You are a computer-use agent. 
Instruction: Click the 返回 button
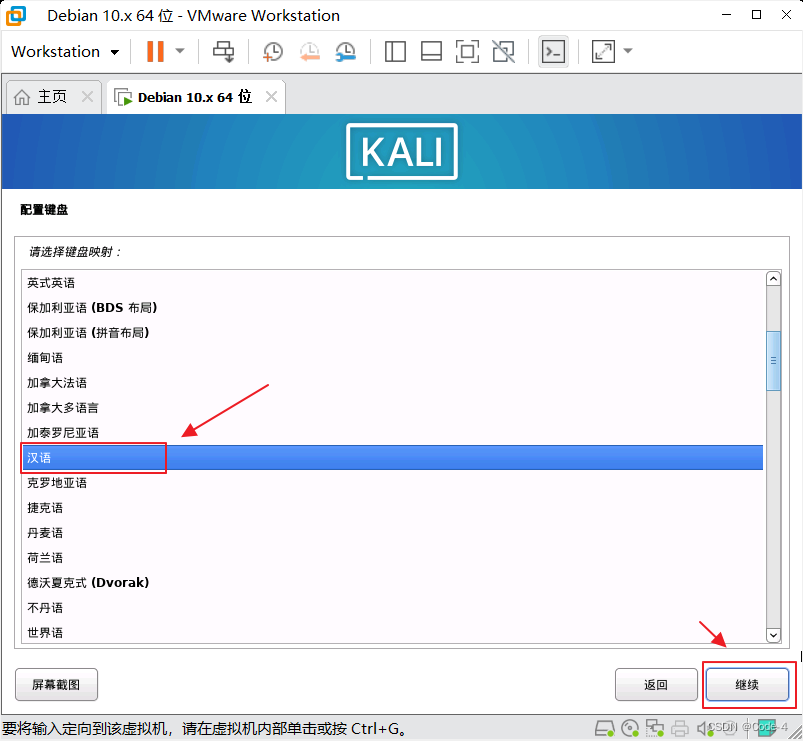(x=656, y=685)
